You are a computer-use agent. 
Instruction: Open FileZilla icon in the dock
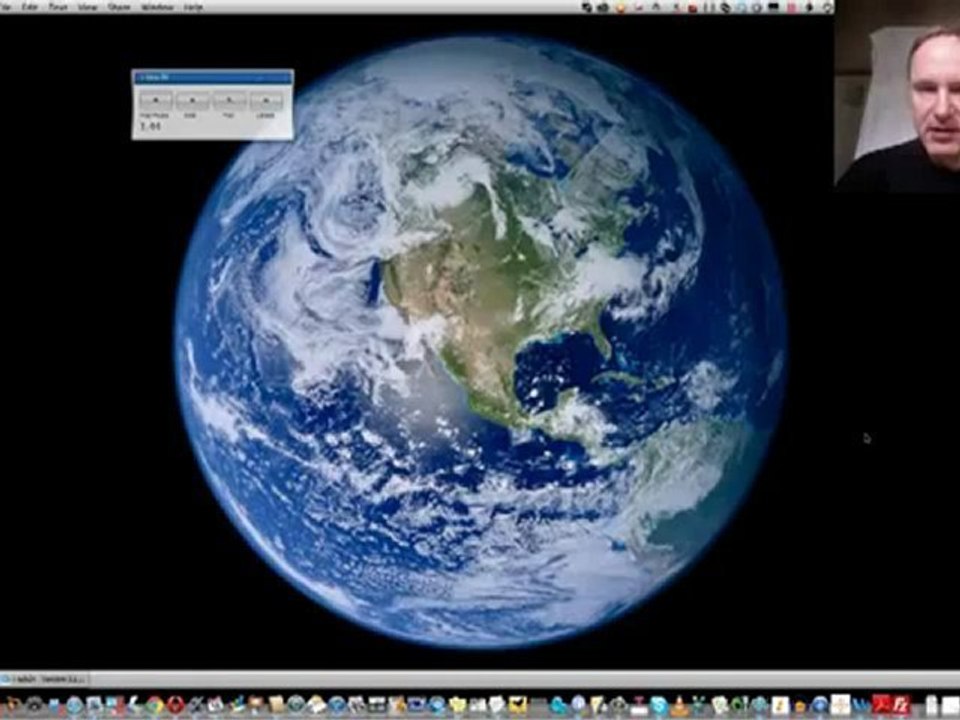pyautogui.click(x=901, y=705)
